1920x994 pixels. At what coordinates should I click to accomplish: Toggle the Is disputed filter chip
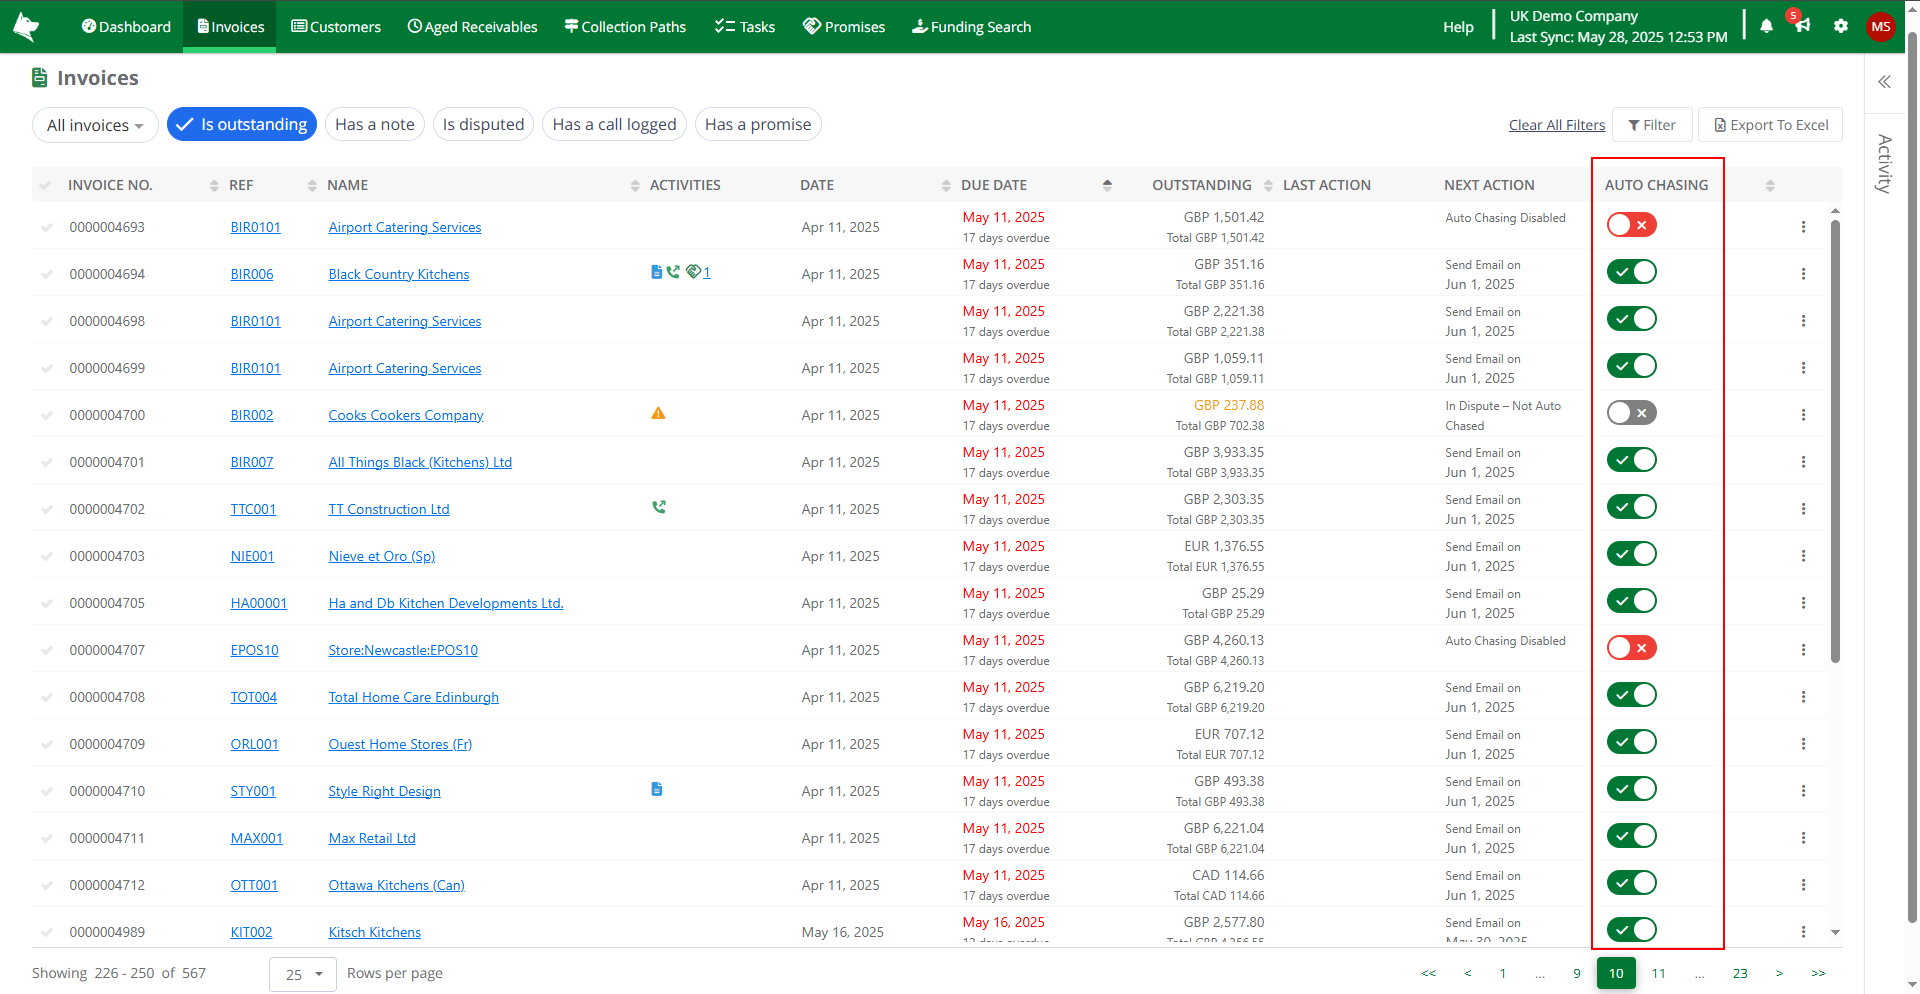(x=483, y=125)
